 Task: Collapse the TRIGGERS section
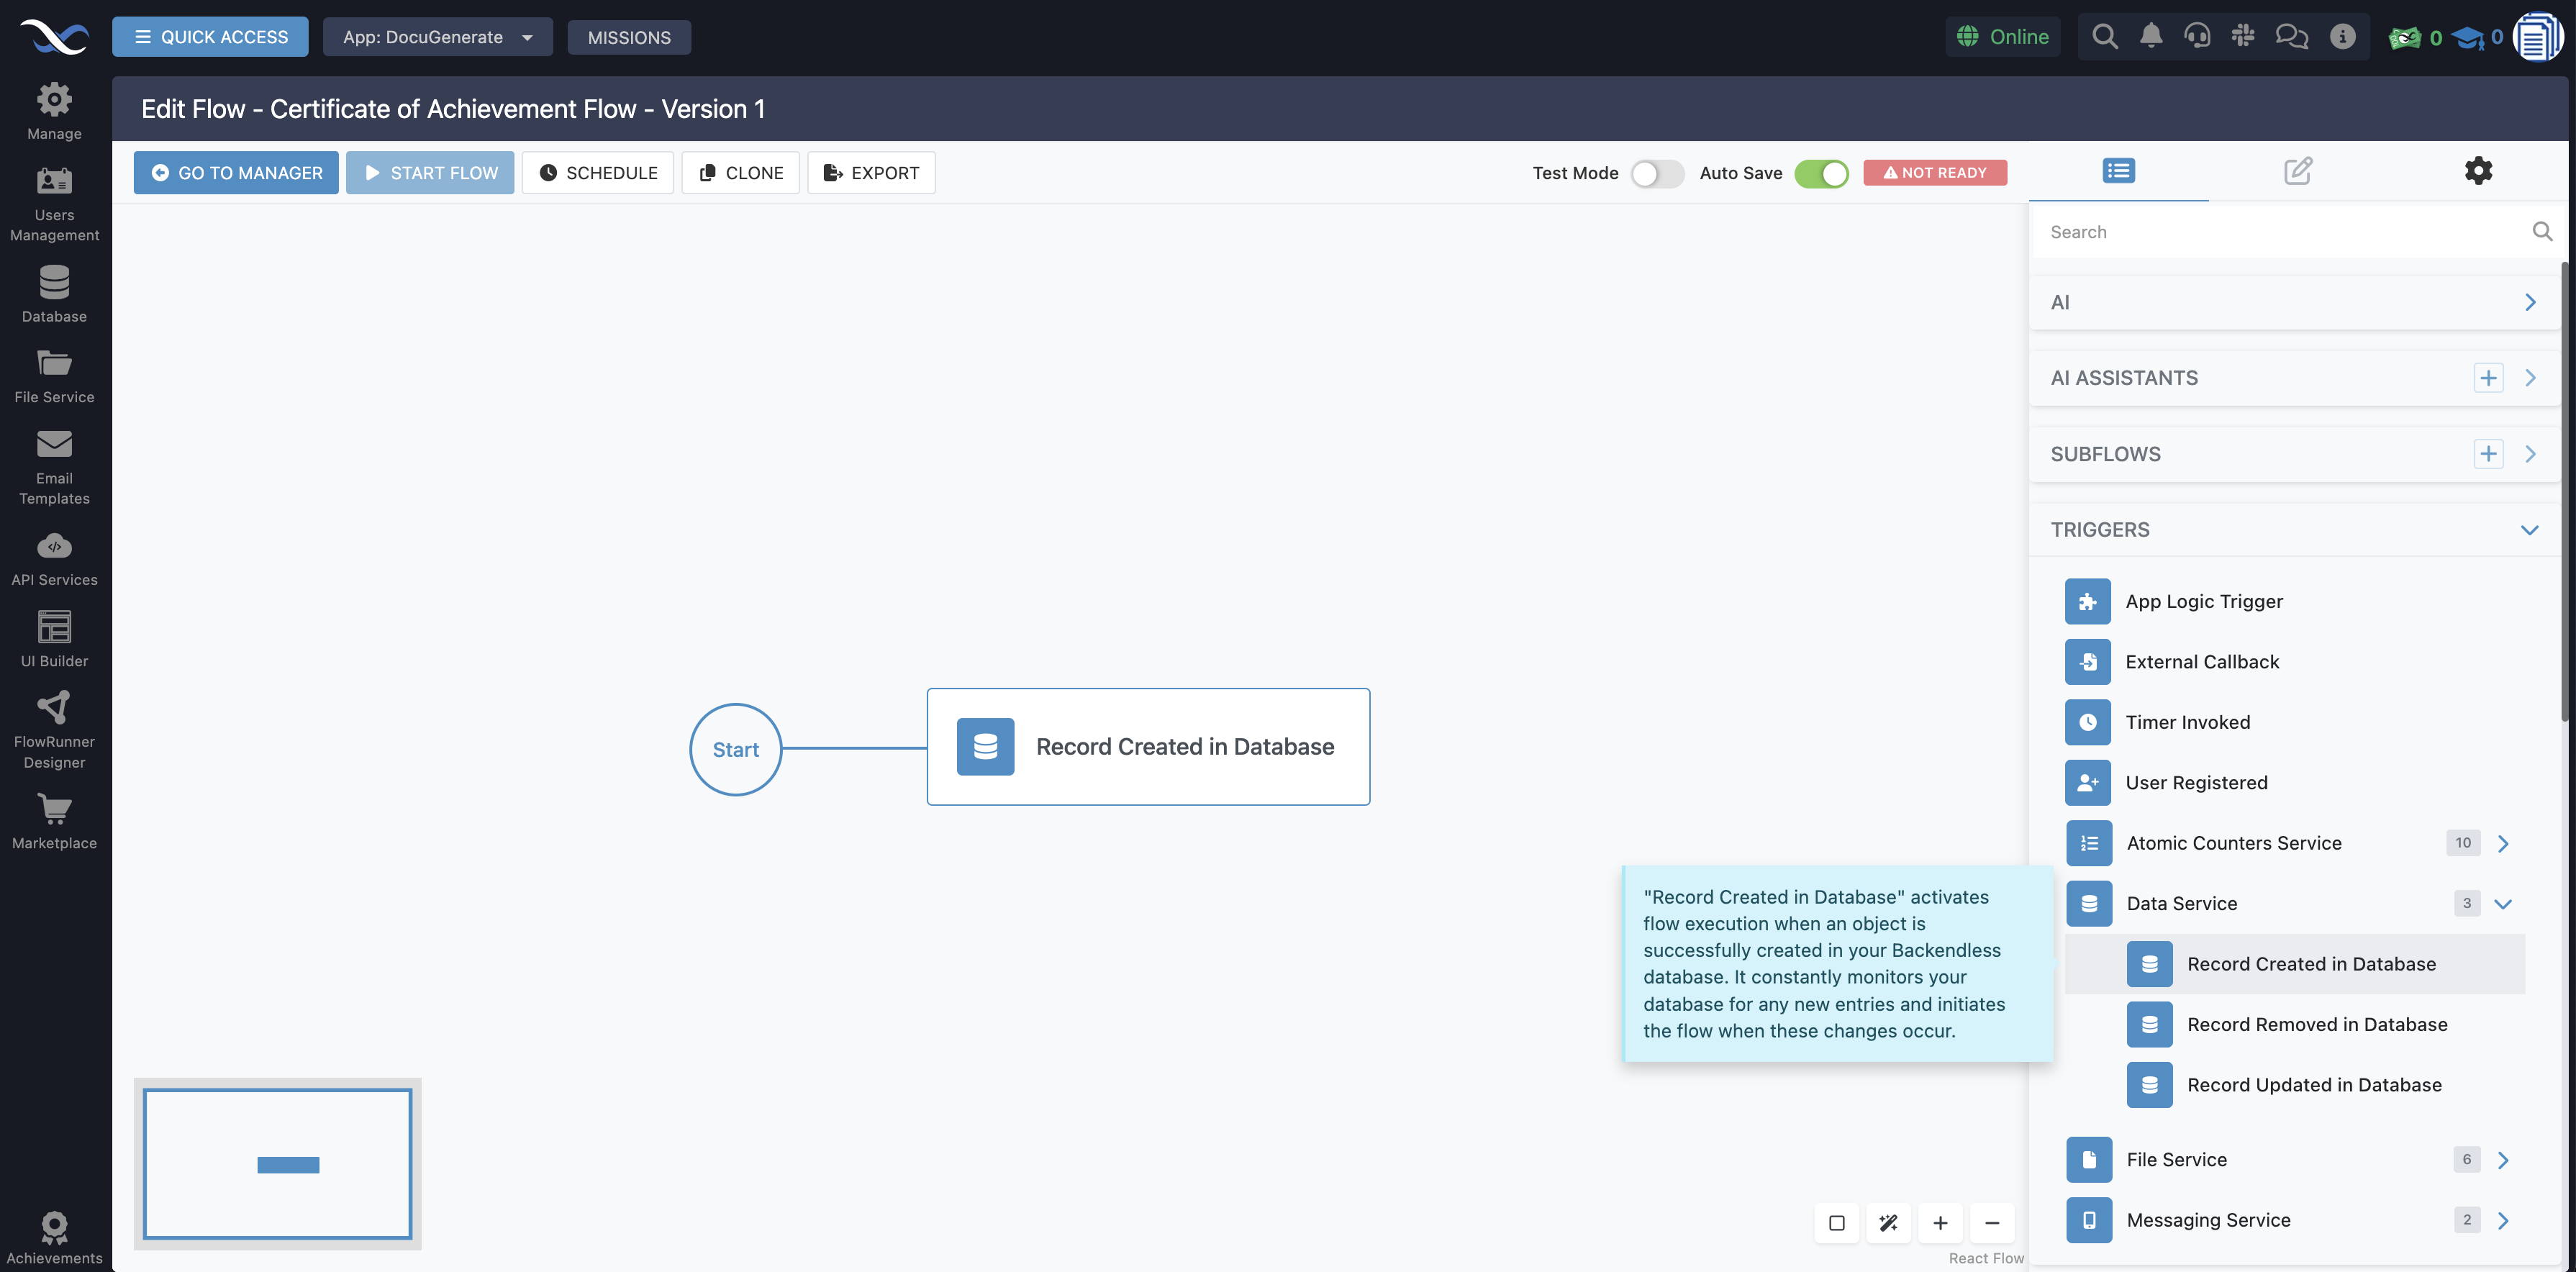(x=2531, y=530)
